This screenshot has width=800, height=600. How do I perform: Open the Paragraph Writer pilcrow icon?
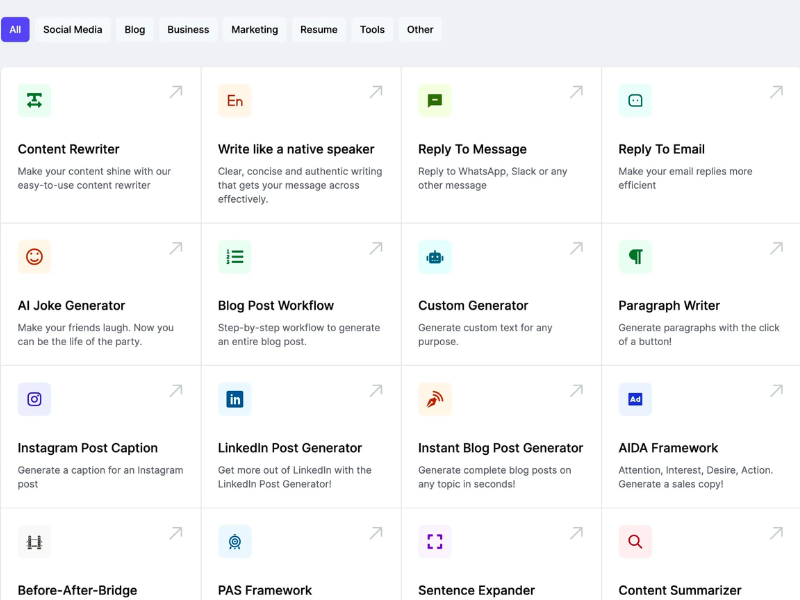(x=635, y=257)
